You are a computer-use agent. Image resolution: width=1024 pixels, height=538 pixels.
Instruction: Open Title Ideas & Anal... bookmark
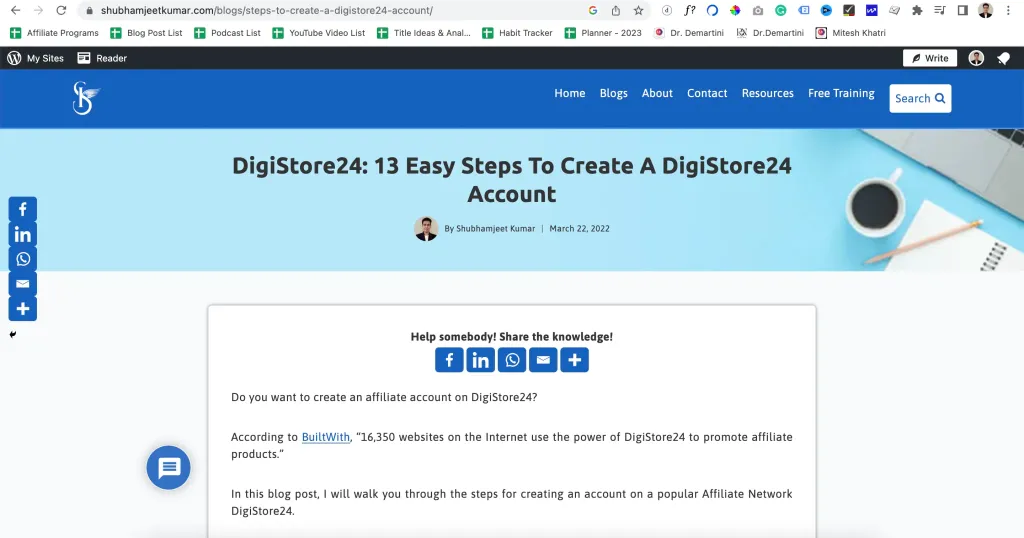coord(424,33)
